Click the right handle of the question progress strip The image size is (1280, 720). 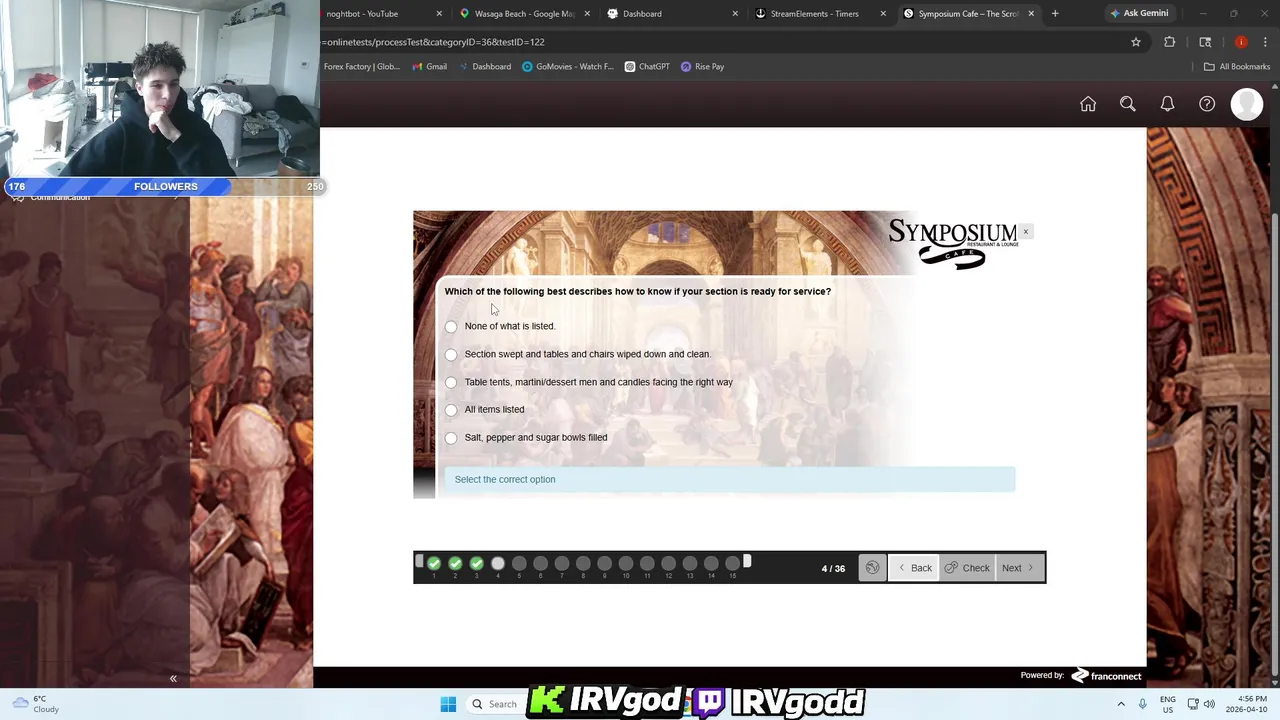747,563
